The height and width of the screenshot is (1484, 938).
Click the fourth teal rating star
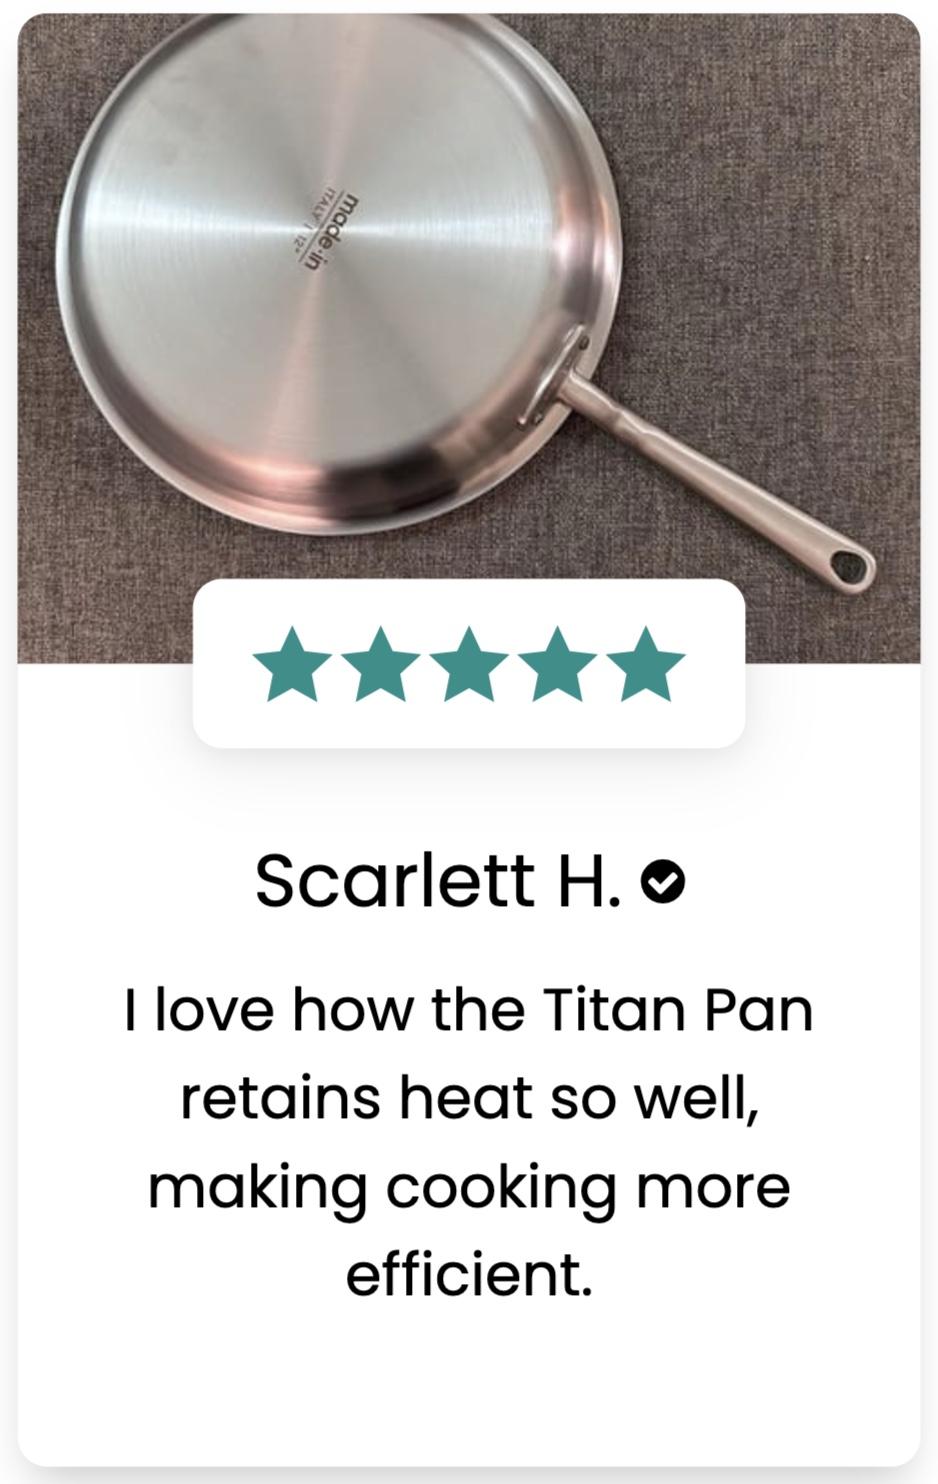click(x=557, y=663)
